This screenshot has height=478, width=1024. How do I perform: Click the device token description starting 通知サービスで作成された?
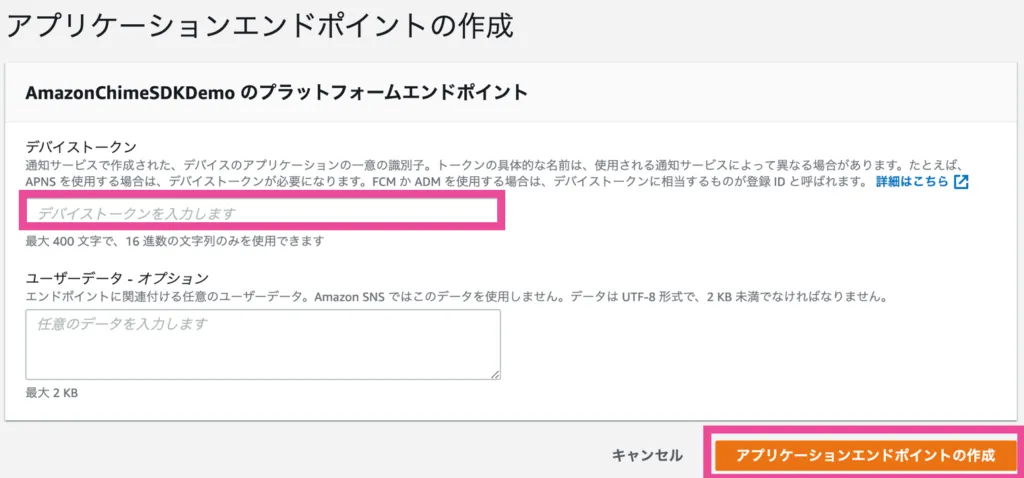click(x=400, y=163)
